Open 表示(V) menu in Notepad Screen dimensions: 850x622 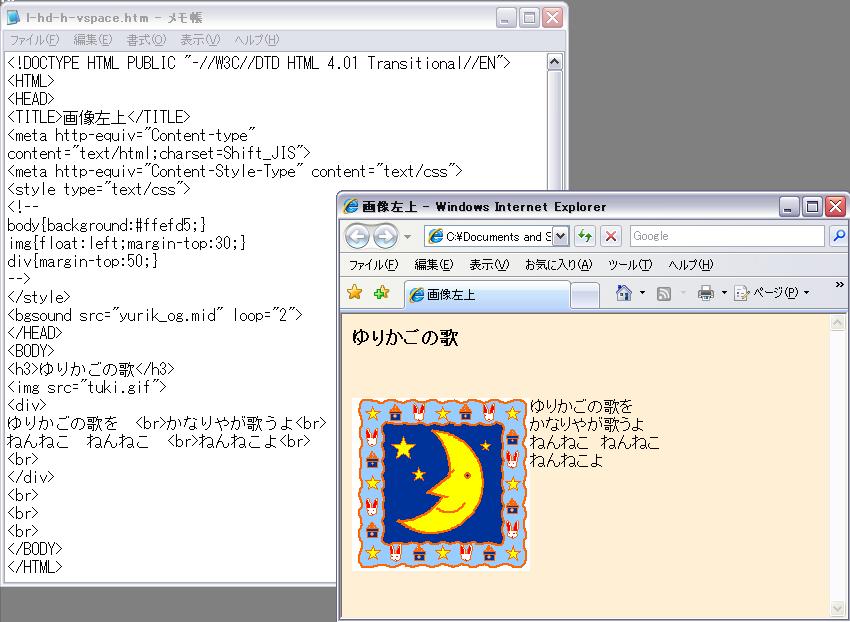point(200,40)
